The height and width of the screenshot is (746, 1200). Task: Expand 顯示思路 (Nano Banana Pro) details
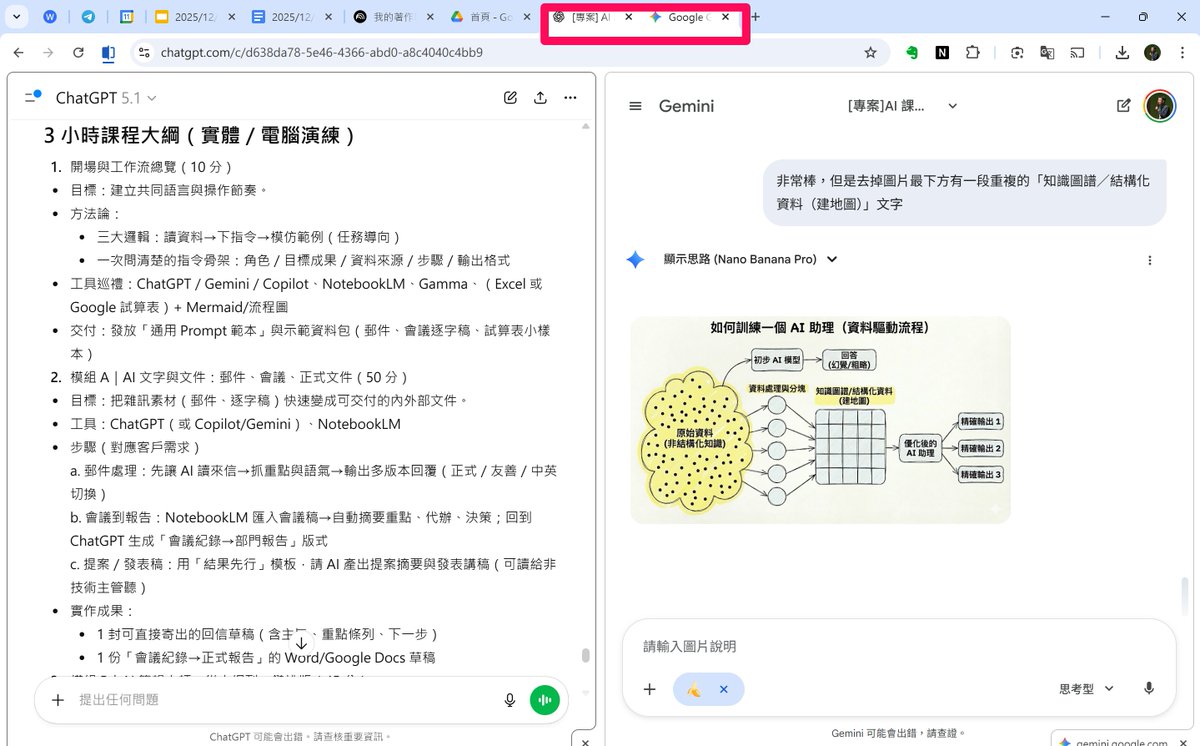pos(833,259)
